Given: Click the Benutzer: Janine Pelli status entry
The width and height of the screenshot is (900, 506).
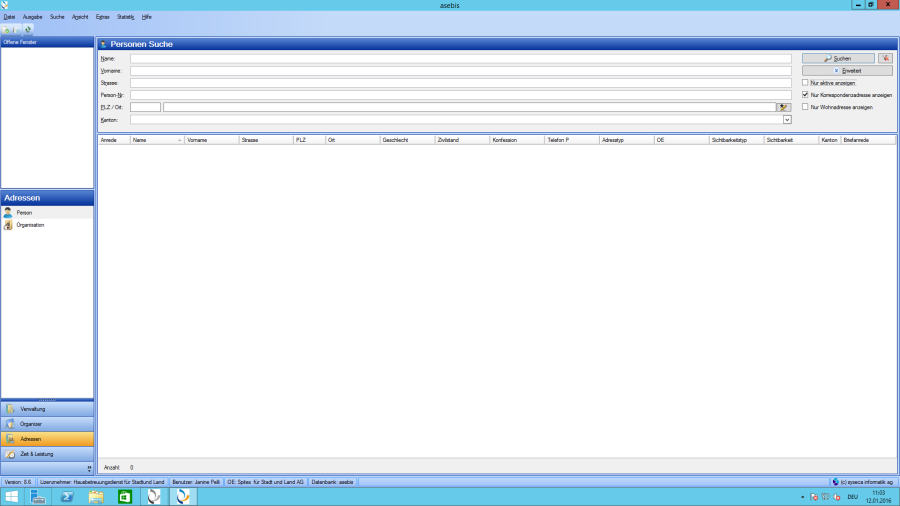Looking at the screenshot, I should point(196,482).
